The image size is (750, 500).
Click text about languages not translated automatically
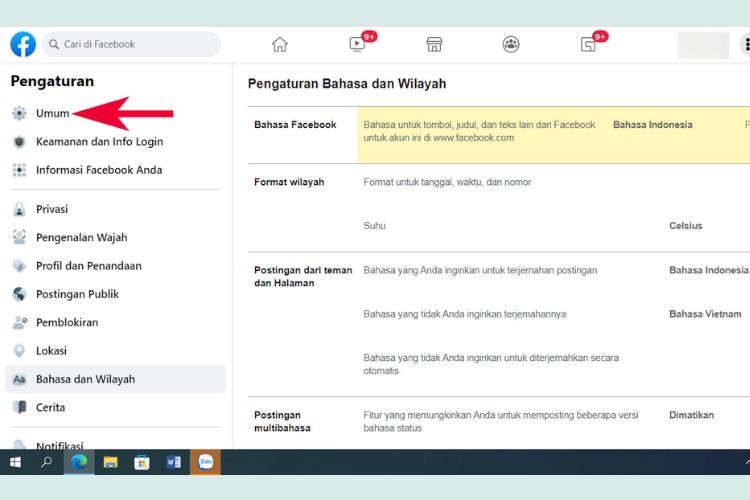[x=491, y=364]
